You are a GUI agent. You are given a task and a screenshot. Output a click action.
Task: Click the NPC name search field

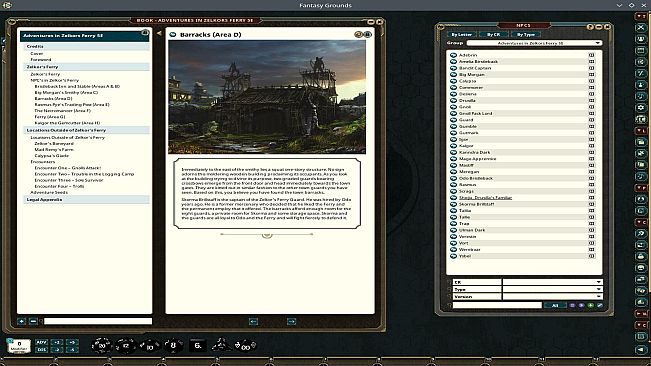pyautogui.click(x=497, y=305)
